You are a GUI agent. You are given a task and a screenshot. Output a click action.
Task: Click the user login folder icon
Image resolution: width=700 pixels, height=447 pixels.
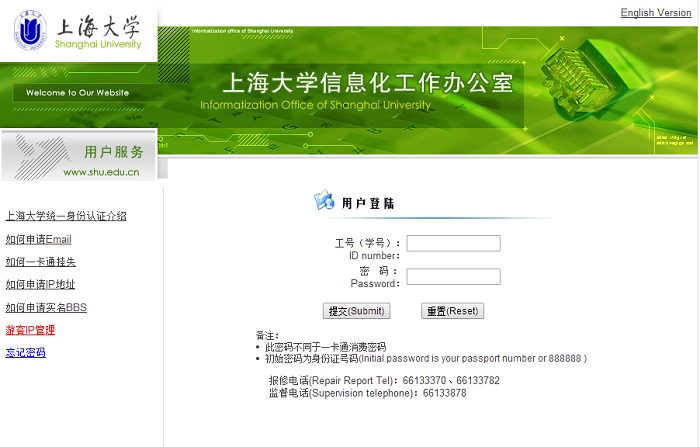(324, 200)
